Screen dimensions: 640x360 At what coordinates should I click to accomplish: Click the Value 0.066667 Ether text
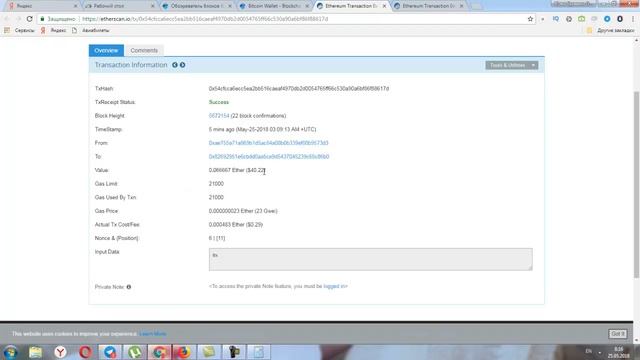coord(237,170)
